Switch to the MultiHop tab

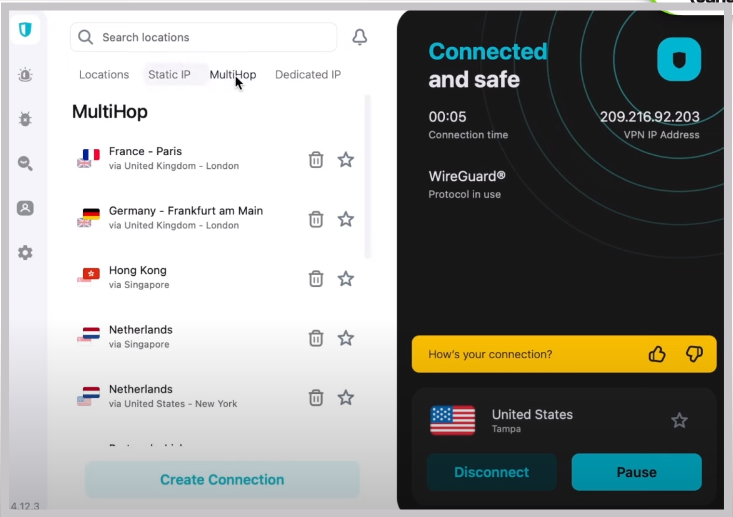click(233, 75)
